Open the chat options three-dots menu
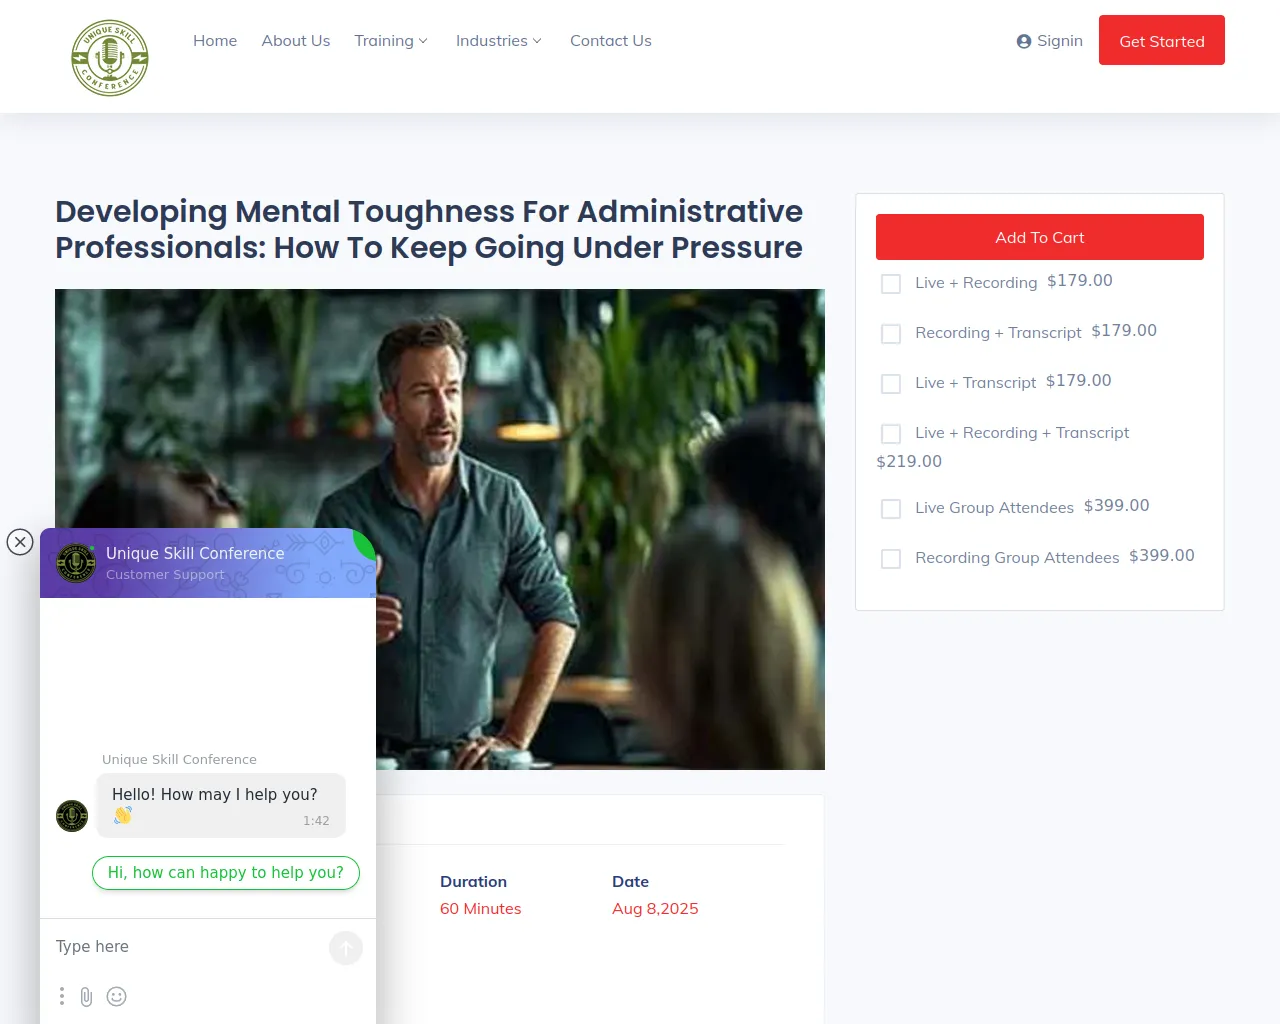This screenshot has width=1280, height=1024. click(x=62, y=996)
